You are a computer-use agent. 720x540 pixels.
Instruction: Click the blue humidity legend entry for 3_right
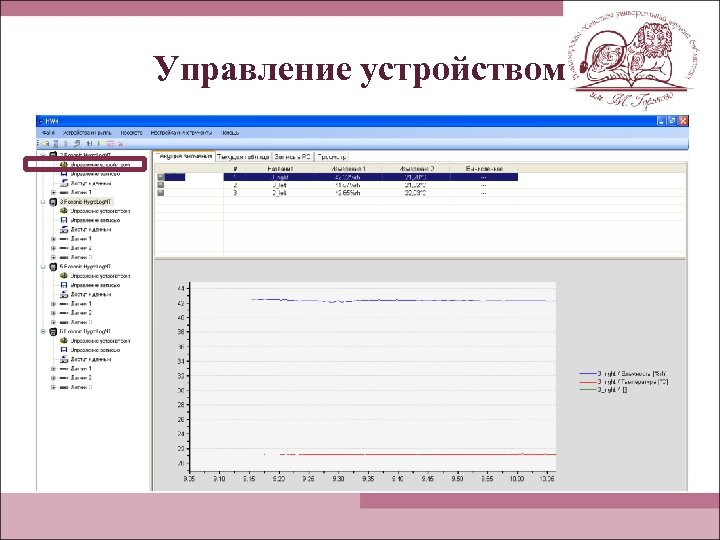click(624, 374)
